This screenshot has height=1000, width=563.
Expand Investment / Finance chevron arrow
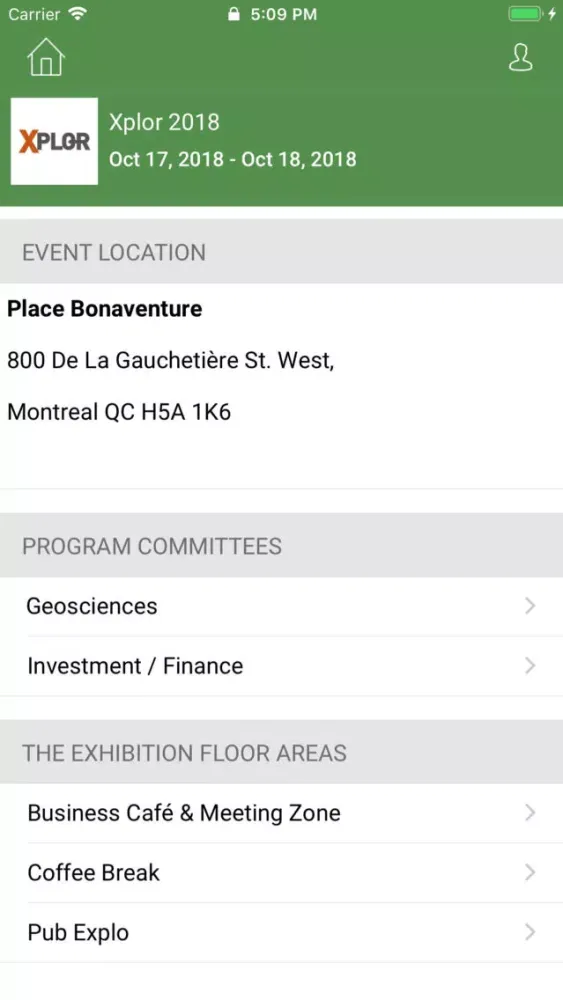coord(530,665)
